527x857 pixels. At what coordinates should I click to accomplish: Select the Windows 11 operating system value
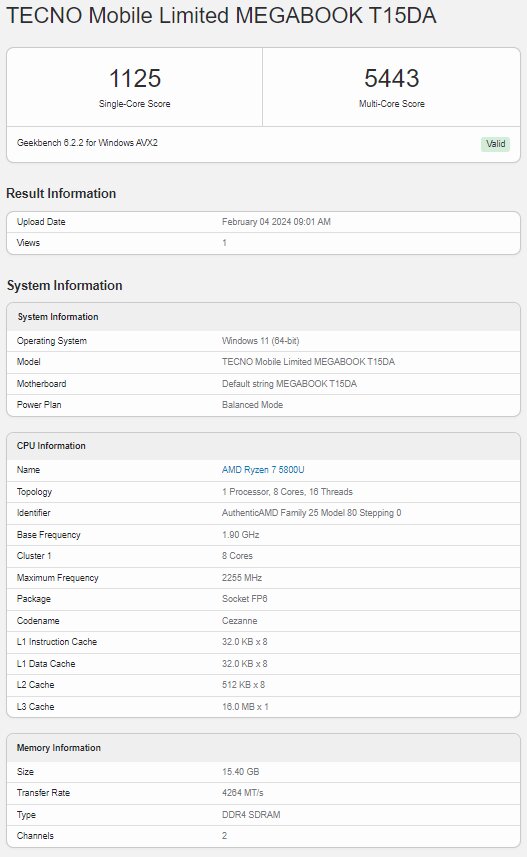point(260,341)
